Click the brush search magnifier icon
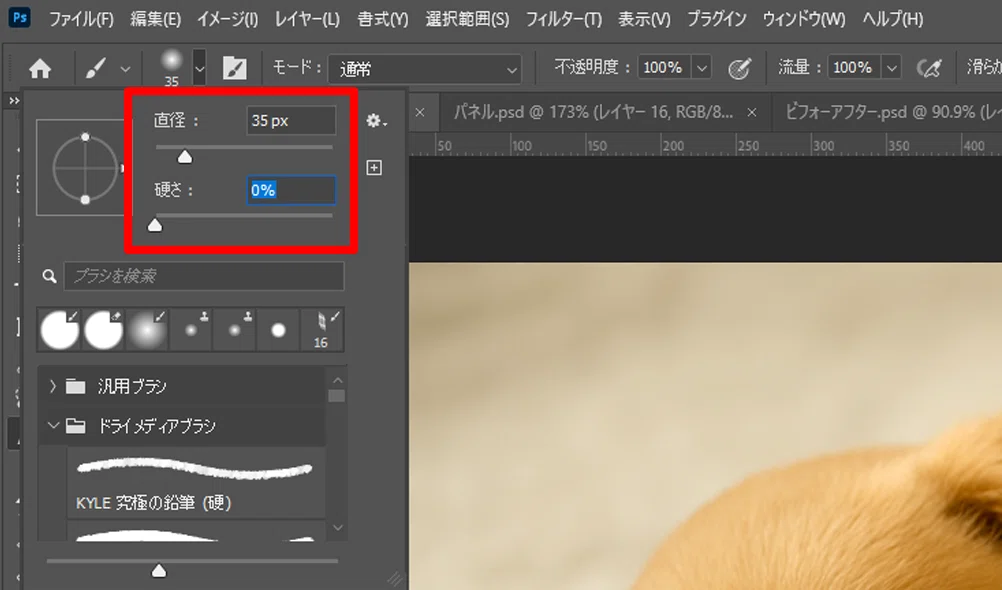The width and height of the screenshot is (1002, 590). tap(49, 276)
